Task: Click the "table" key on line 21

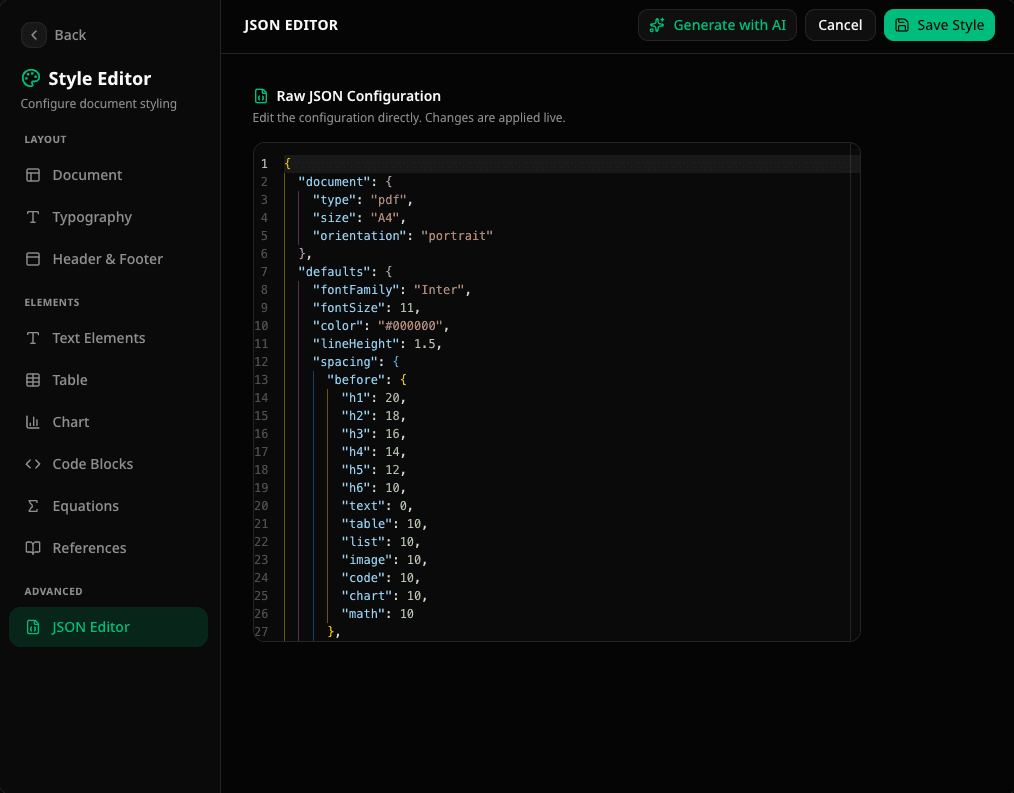Action: pos(367,524)
